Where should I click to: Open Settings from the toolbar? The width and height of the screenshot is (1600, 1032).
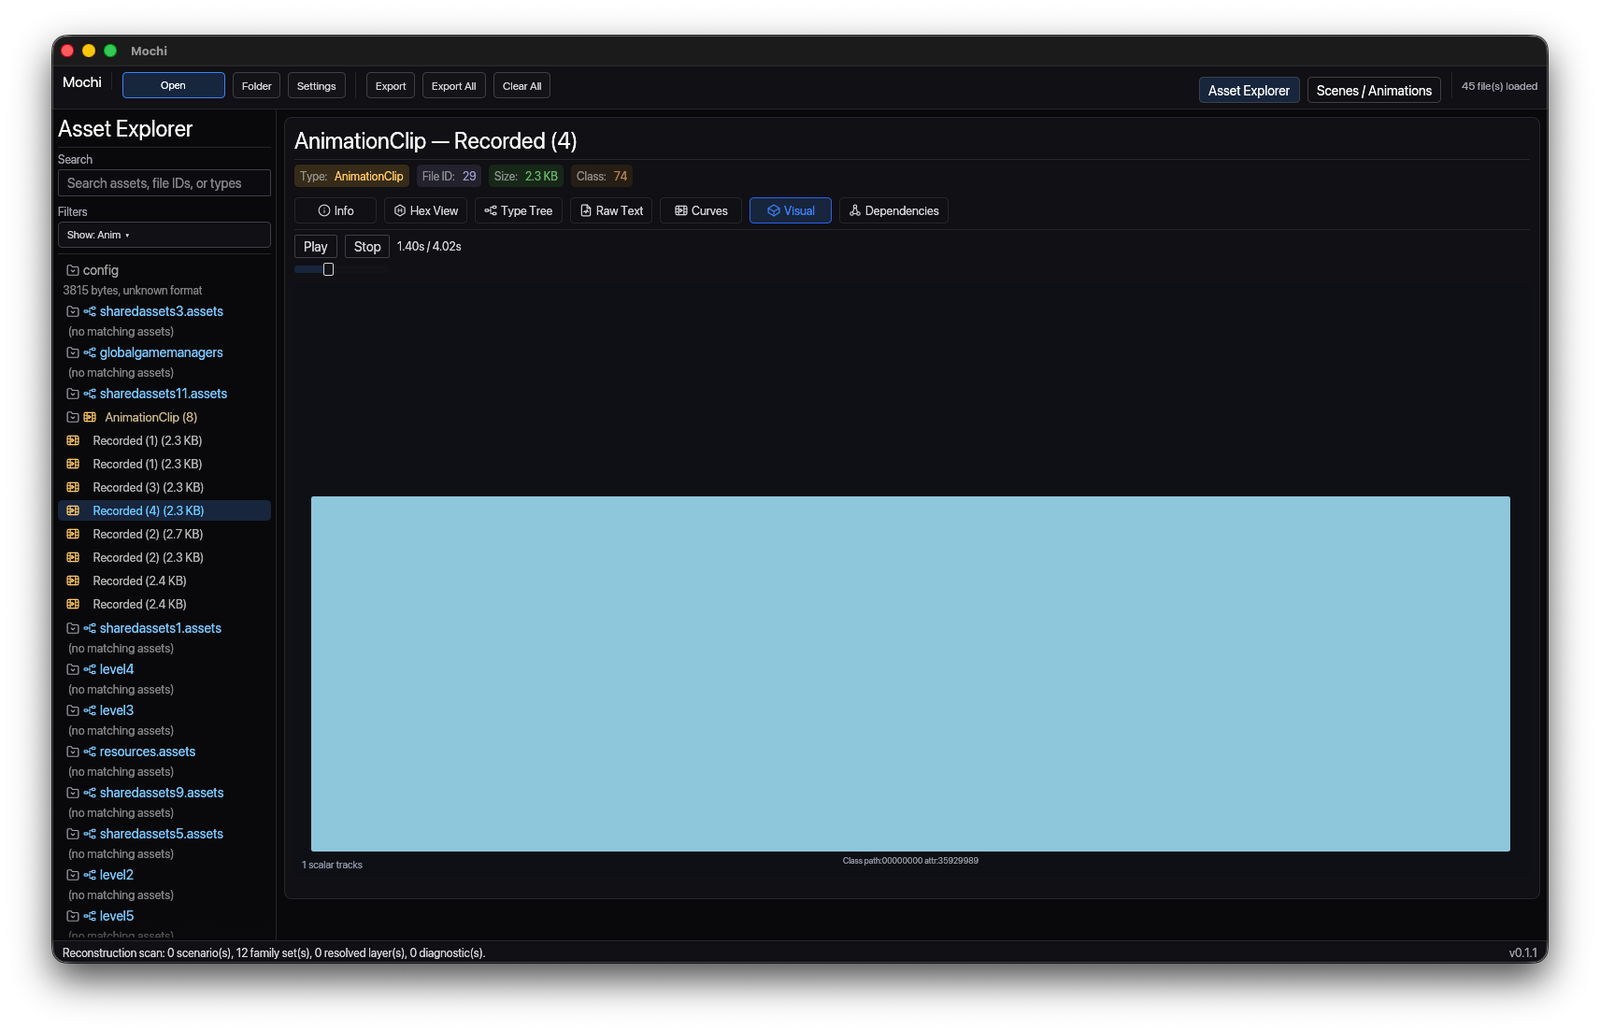pos(316,85)
